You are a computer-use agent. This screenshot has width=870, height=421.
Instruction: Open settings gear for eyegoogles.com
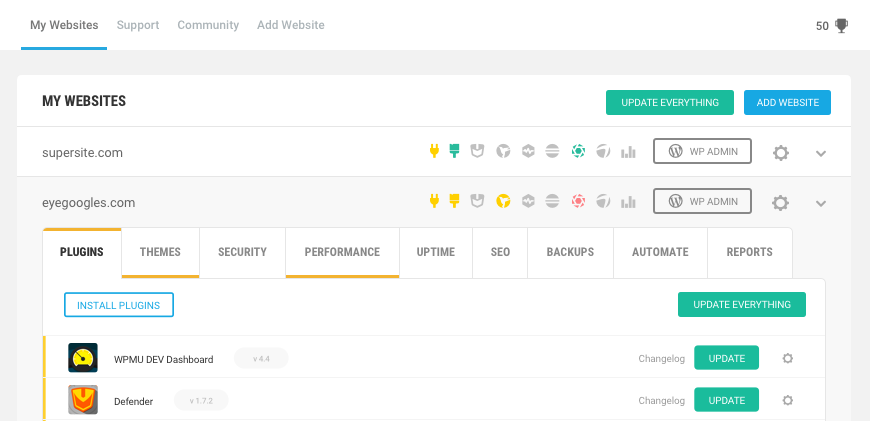point(781,203)
